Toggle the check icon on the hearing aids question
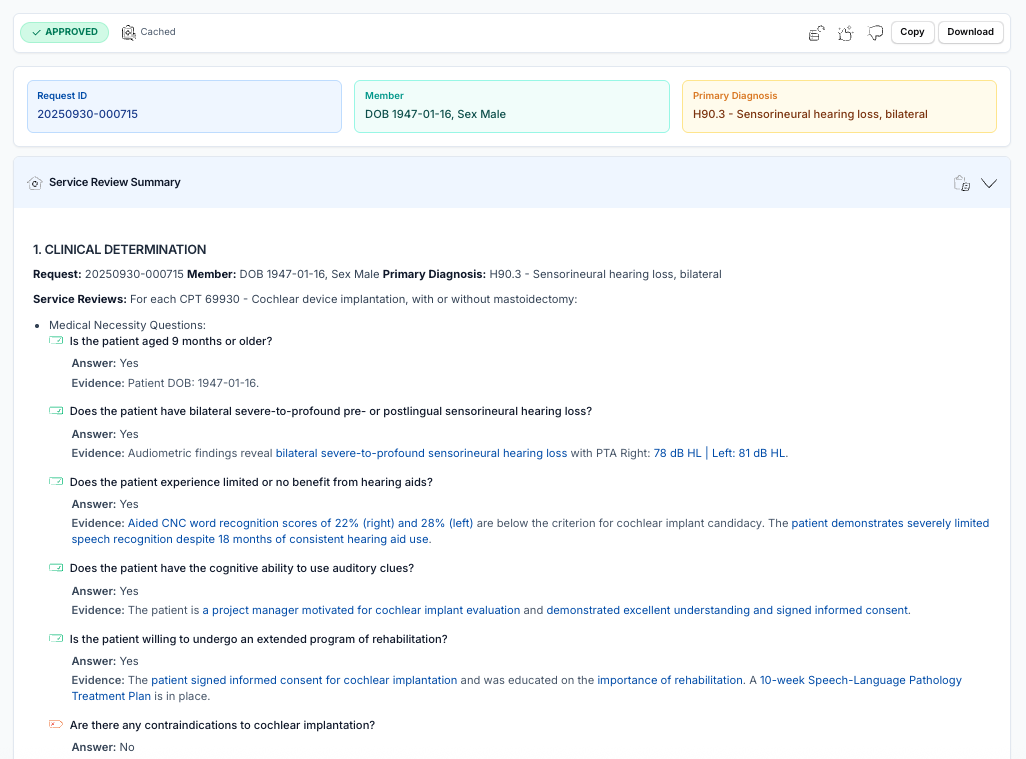 pyautogui.click(x=55, y=480)
